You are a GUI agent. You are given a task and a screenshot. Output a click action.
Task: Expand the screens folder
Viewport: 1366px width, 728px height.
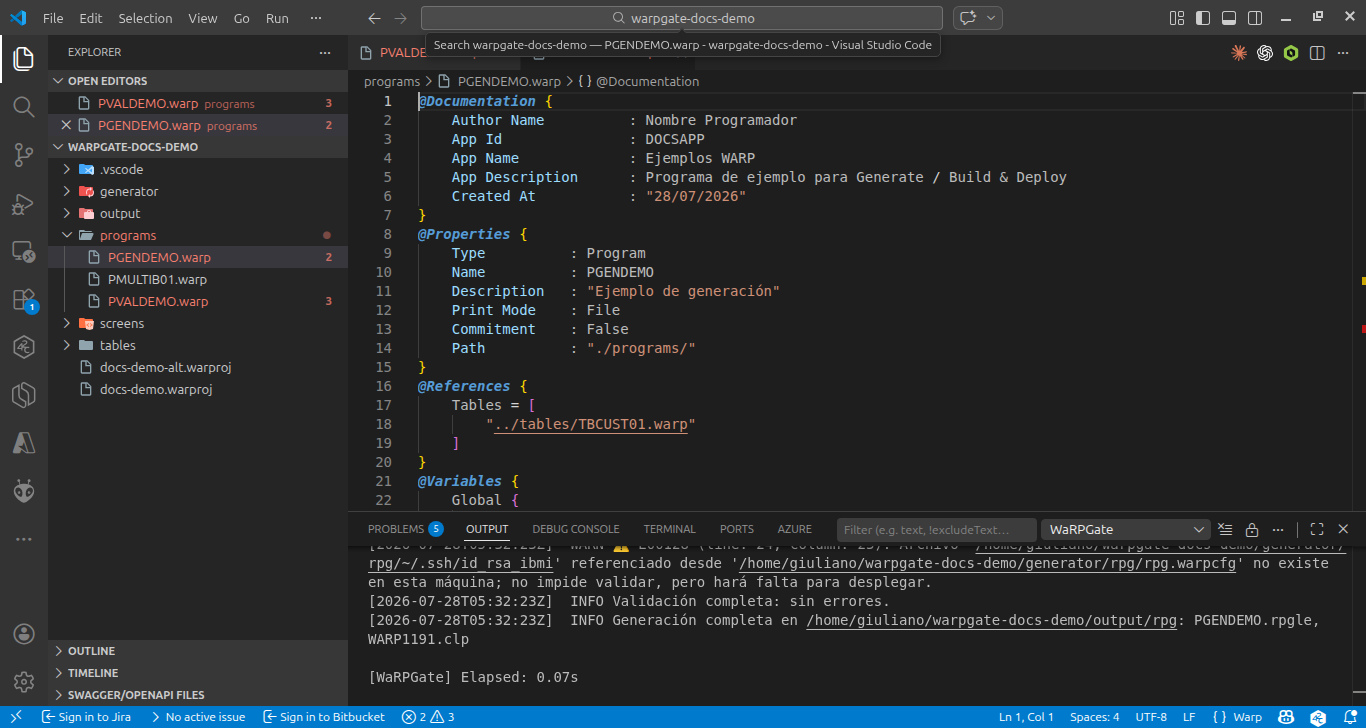coord(198,323)
